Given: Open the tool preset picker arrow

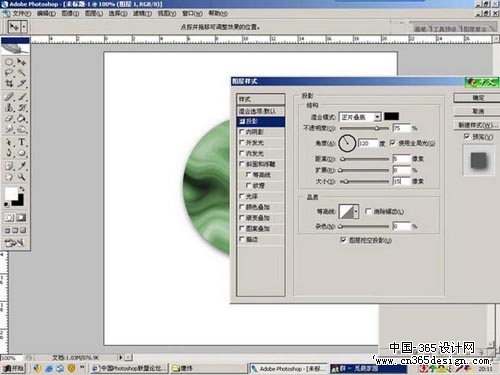Looking at the screenshot, I should (24, 27).
